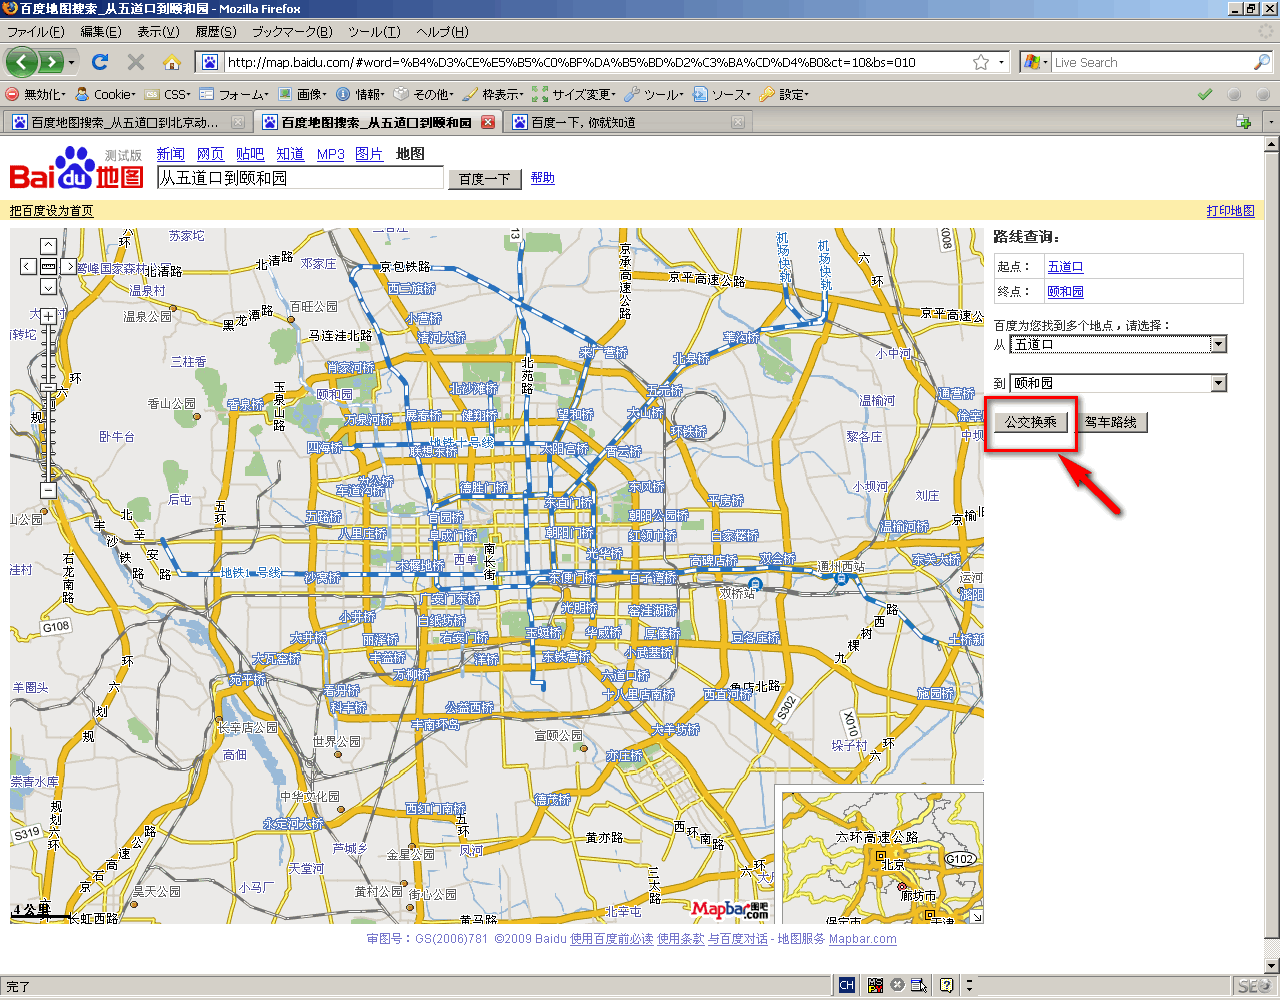1280x1000 pixels.
Task: Click the CH language indicator in status bar
Action: tap(847, 985)
